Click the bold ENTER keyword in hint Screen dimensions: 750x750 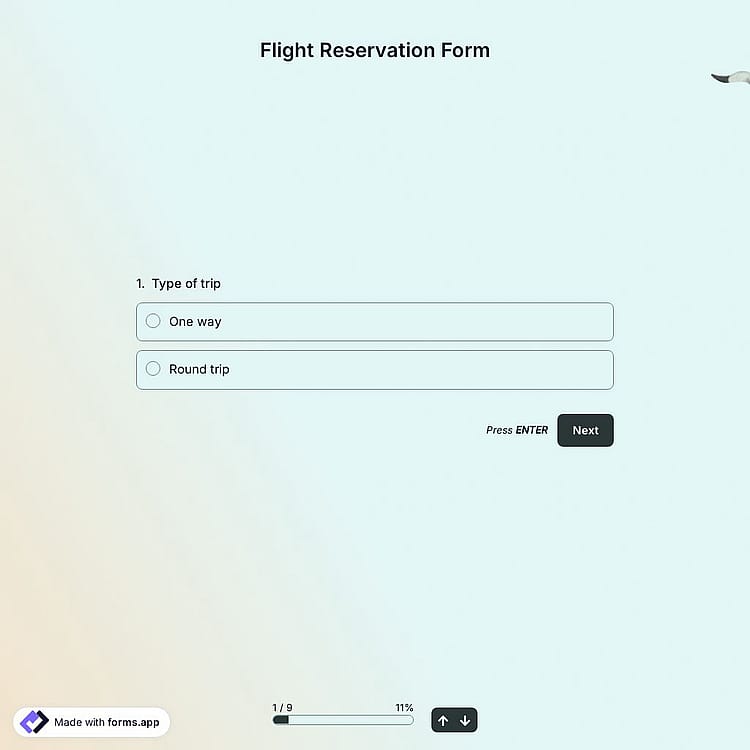click(532, 430)
